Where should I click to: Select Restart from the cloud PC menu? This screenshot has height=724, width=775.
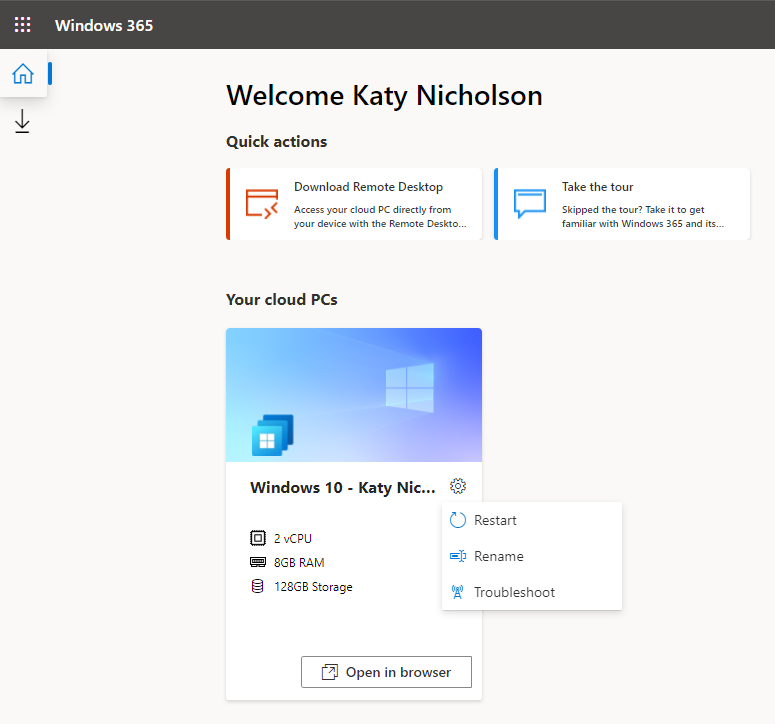click(x=495, y=520)
